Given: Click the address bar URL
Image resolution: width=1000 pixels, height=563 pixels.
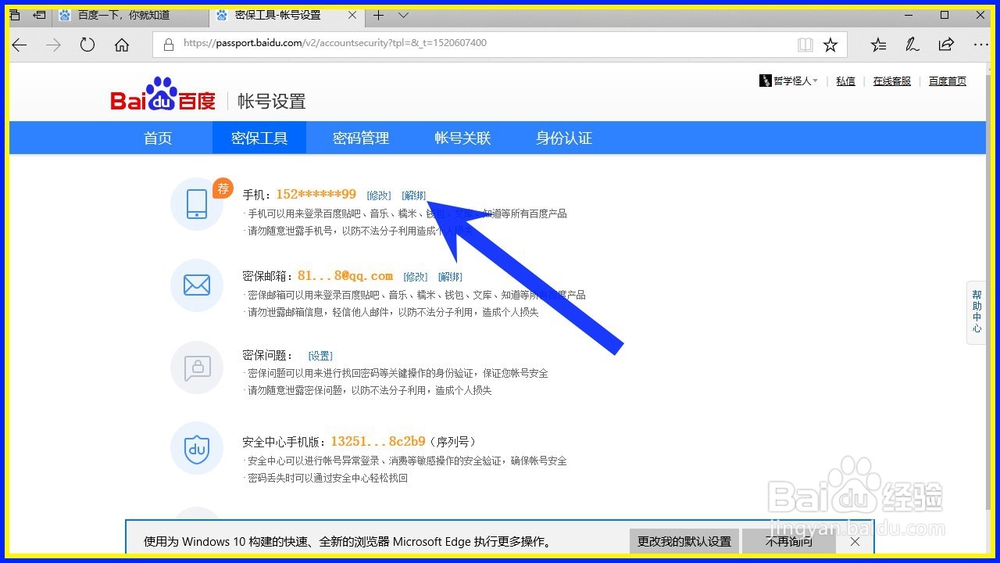Looking at the screenshot, I should click(x=335, y=43).
